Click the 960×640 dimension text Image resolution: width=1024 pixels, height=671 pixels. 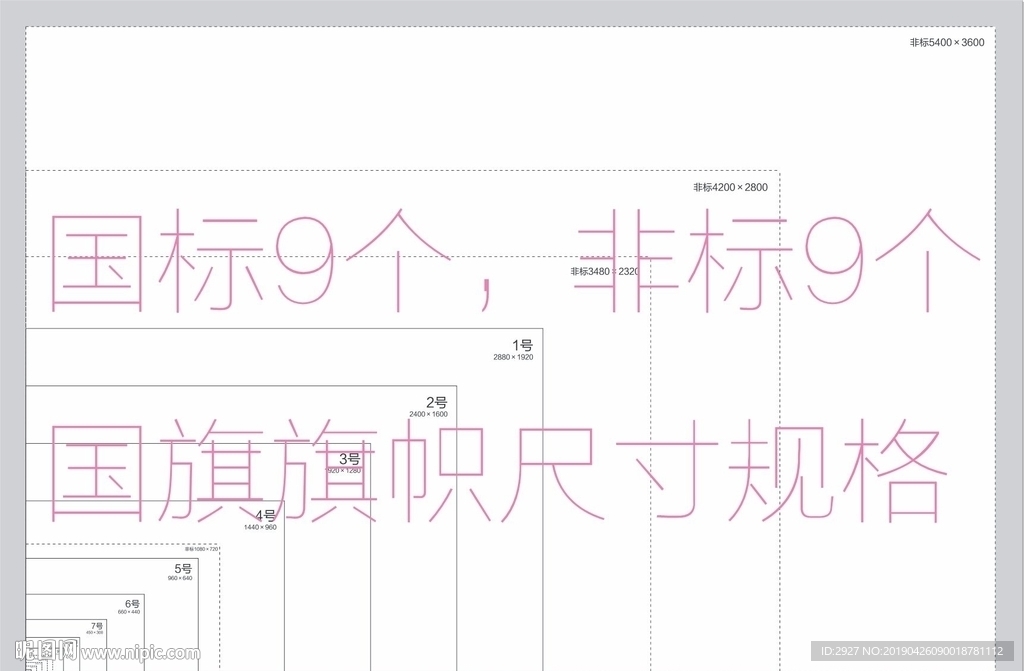pos(180,578)
